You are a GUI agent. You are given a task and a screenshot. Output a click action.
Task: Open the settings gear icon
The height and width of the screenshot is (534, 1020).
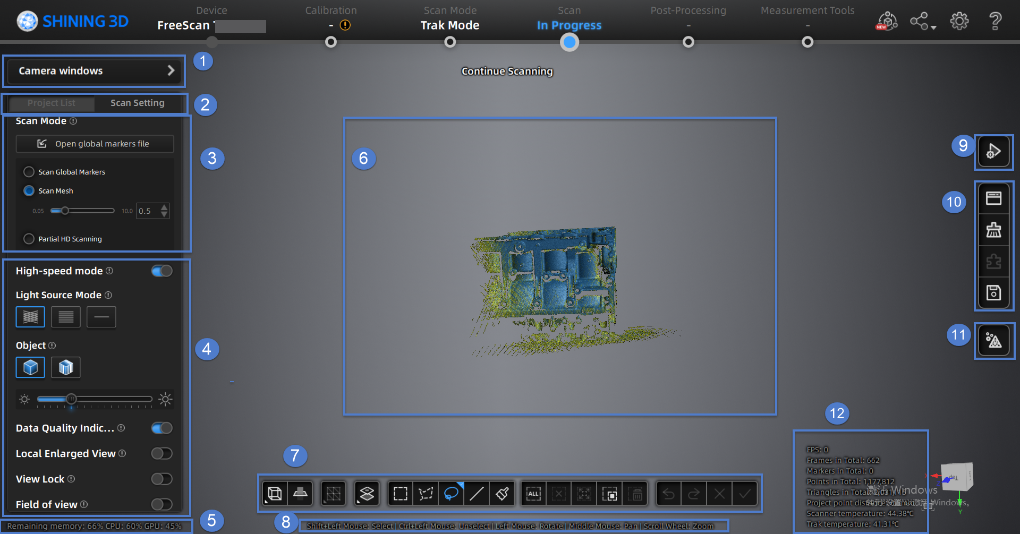pos(959,20)
